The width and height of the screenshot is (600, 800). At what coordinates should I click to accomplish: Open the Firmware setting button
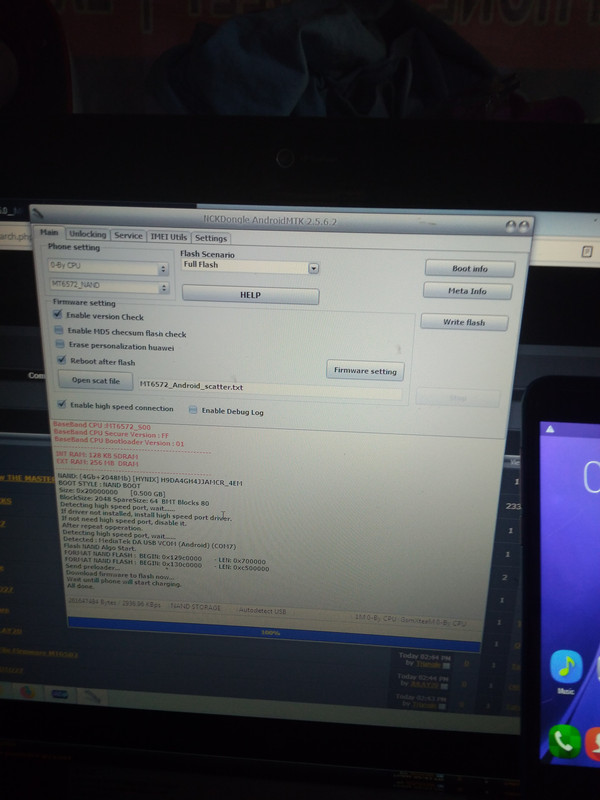click(x=365, y=371)
